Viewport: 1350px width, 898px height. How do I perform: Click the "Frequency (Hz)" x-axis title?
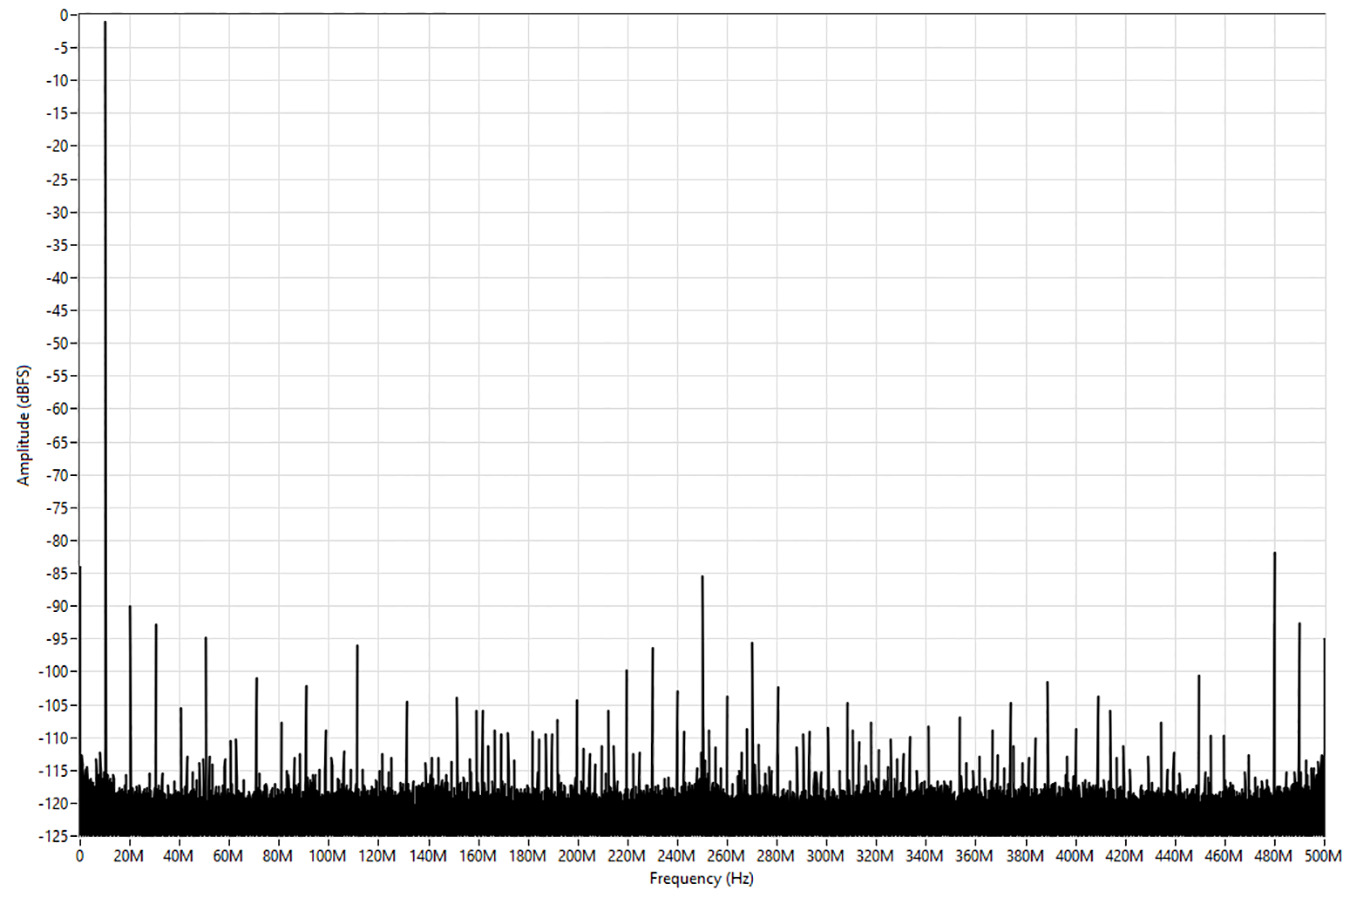click(701, 878)
